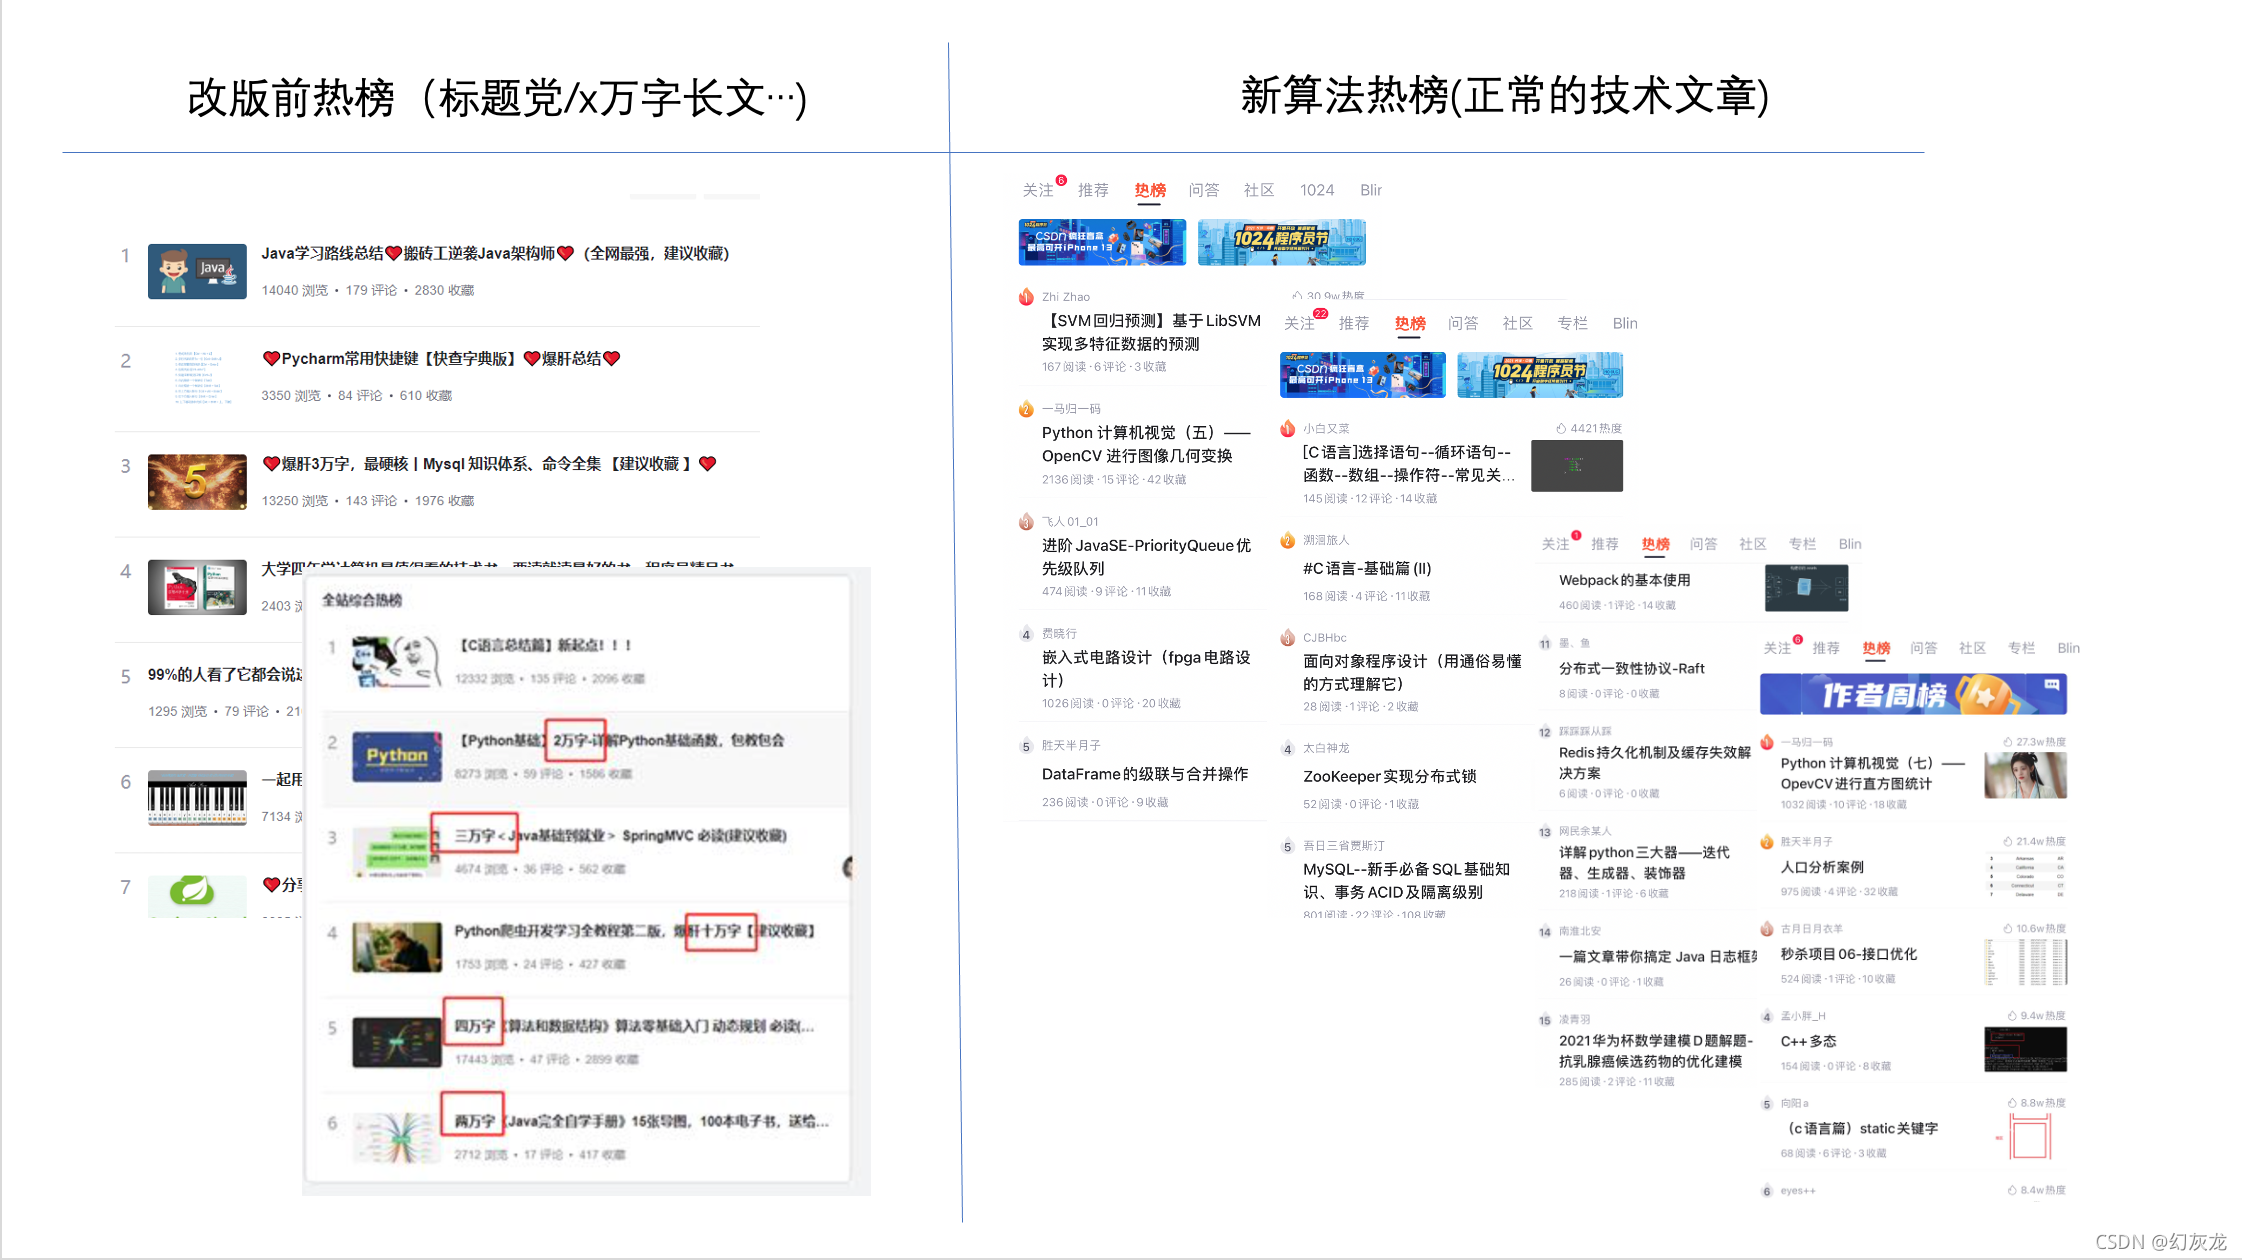2242x1260 pixels.
Task: Open 人口分析案例 article
Action: (1822, 867)
